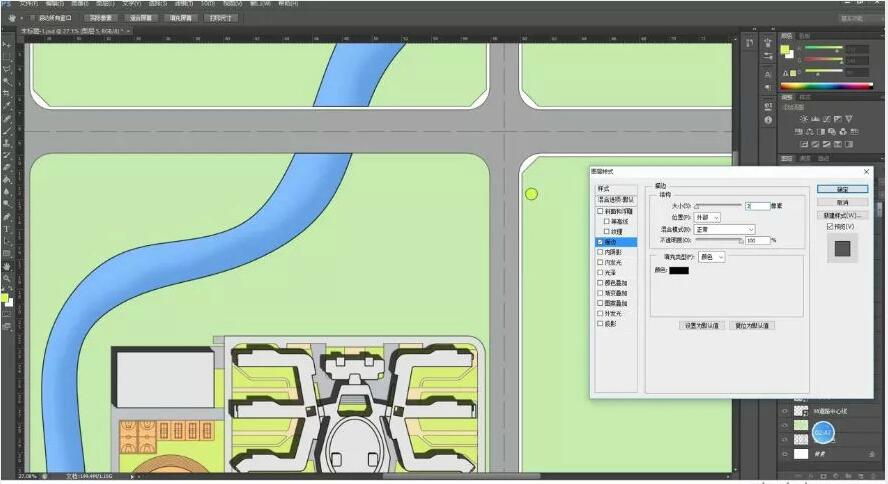Select the Horizontal Type tool

point(7,229)
